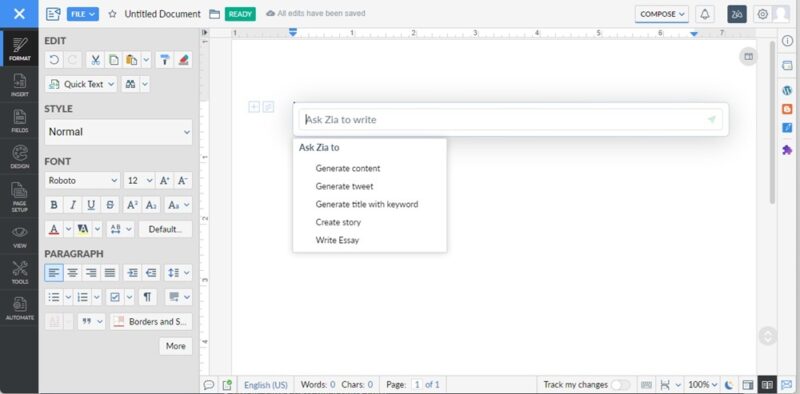Viewport: 800px width, 394px height.
Task: Click the mail icon in status bar
Action: tap(787, 385)
